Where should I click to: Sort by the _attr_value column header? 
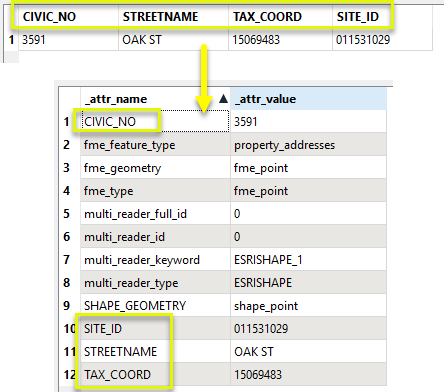[x=308, y=99]
